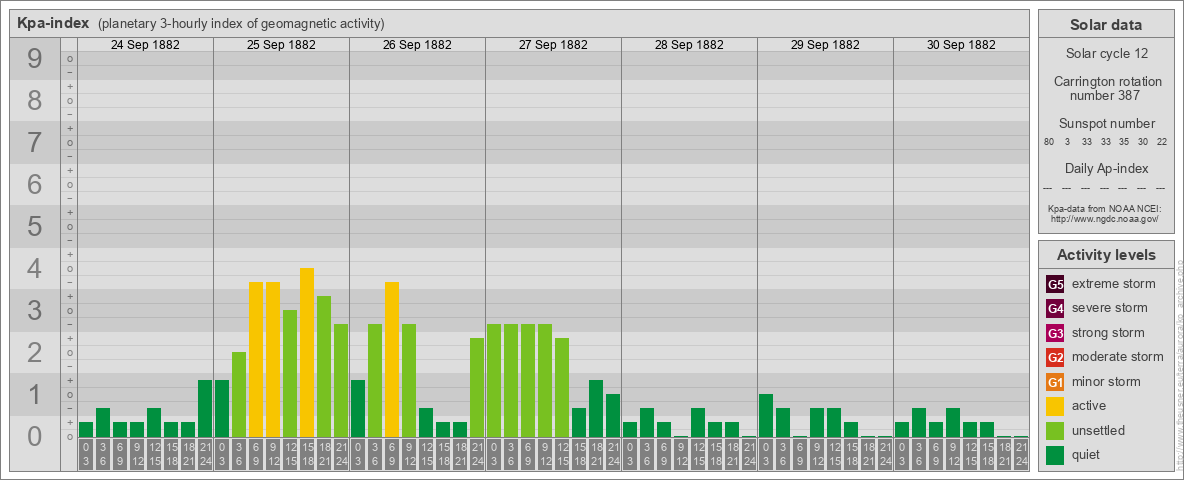Click the 'Solar cycle 12' text
This screenshot has width=1184, height=480.
pos(1105,54)
